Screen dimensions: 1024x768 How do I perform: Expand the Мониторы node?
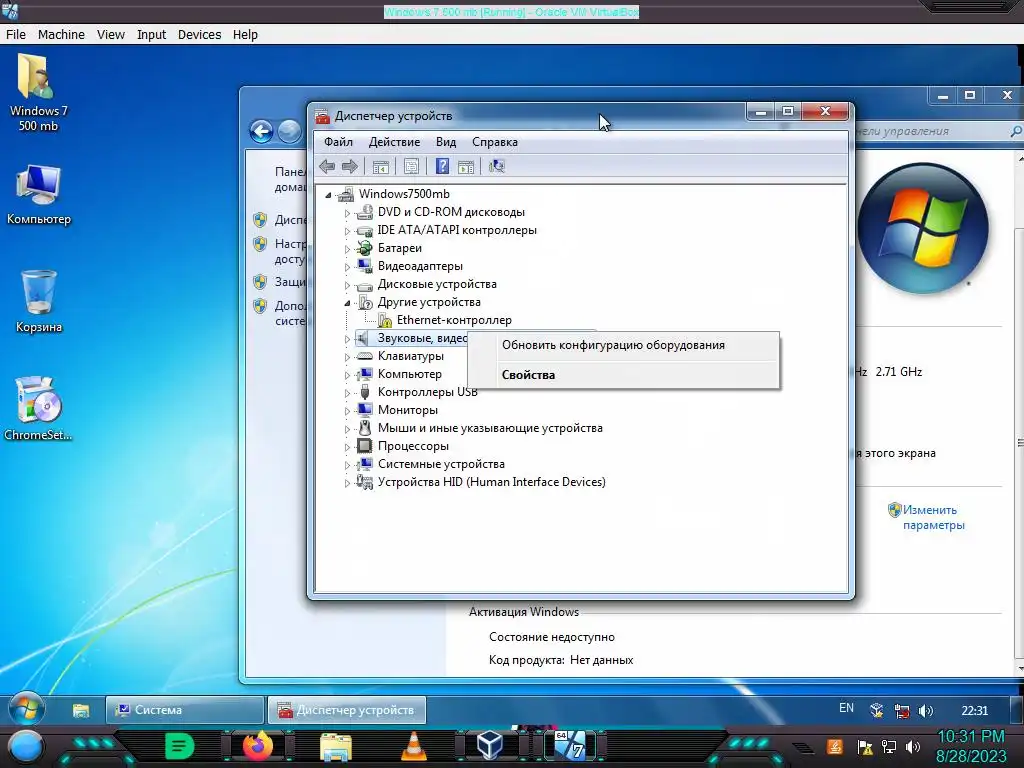(347, 411)
